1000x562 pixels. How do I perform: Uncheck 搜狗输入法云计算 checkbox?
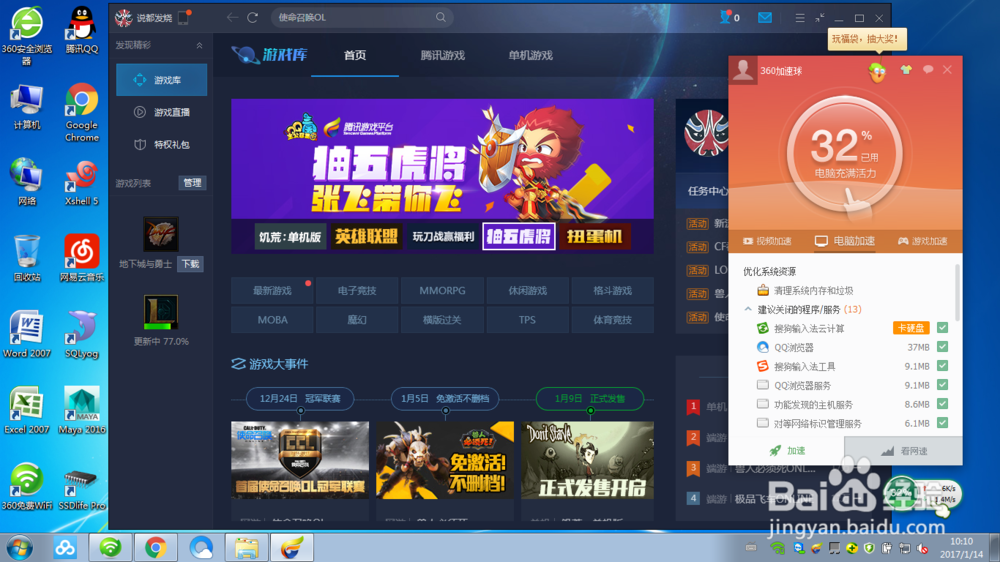(x=943, y=328)
